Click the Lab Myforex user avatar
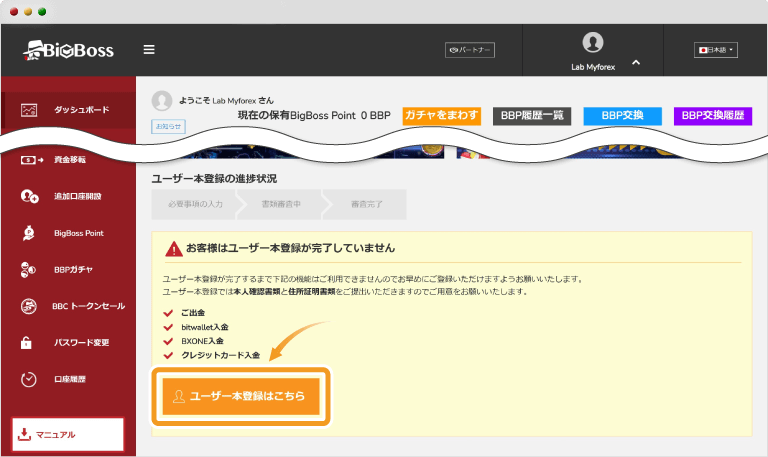This screenshot has height=457, width=768. pyautogui.click(x=593, y=42)
